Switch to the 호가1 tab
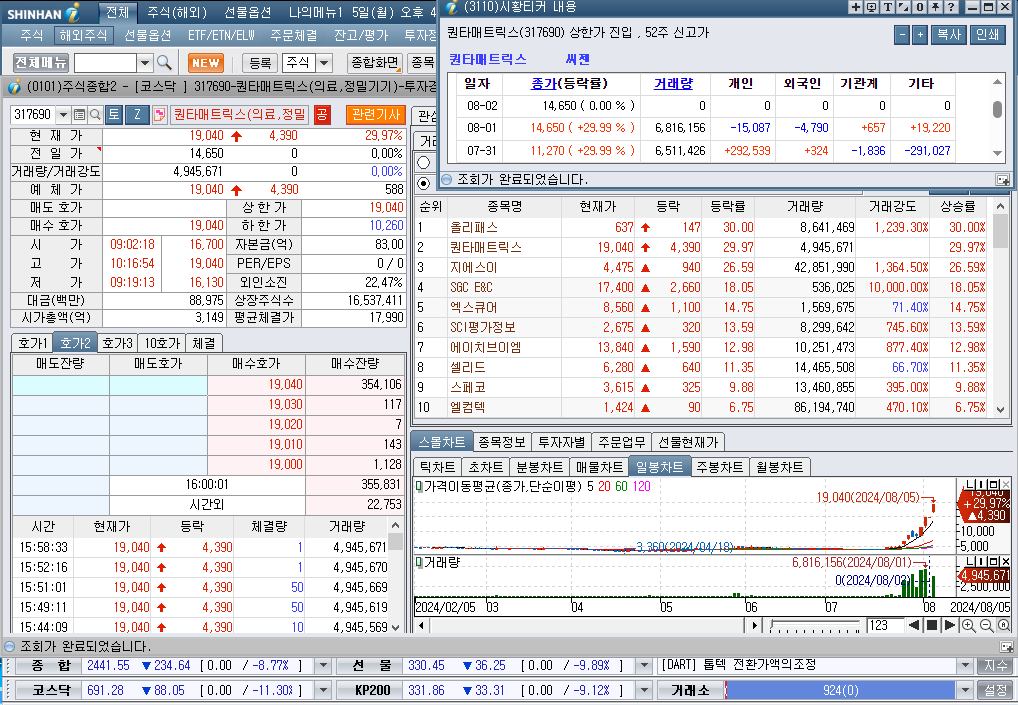 coord(32,343)
